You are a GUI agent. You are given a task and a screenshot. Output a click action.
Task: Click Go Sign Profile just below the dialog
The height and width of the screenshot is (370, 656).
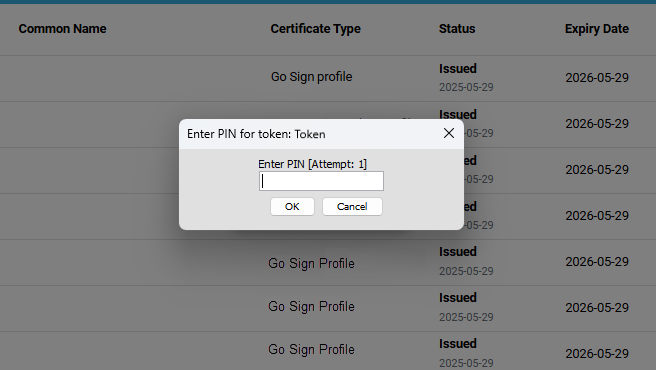pos(311,264)
